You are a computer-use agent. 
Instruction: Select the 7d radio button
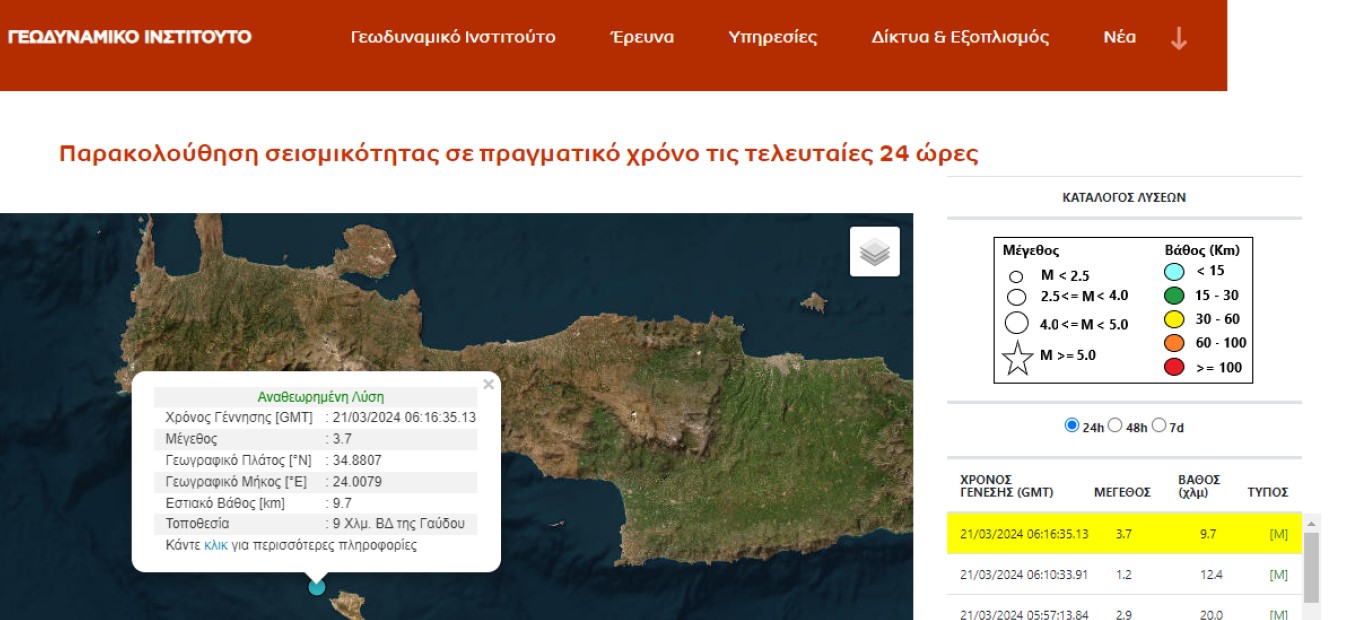click(x=1159, y=426)
